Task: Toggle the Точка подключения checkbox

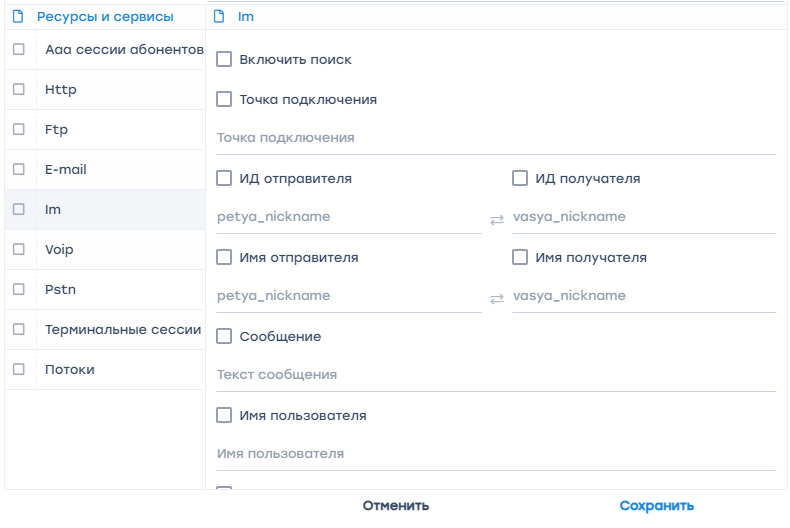Action: click(x=225, y=100)
